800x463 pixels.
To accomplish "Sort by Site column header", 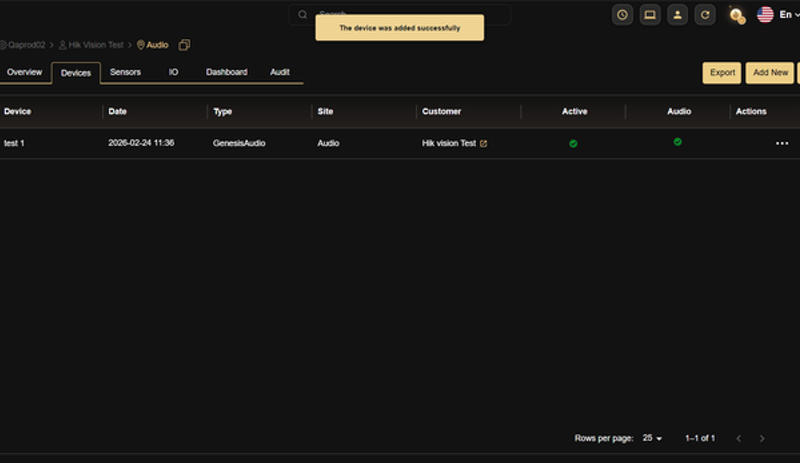I will (325, 111).
